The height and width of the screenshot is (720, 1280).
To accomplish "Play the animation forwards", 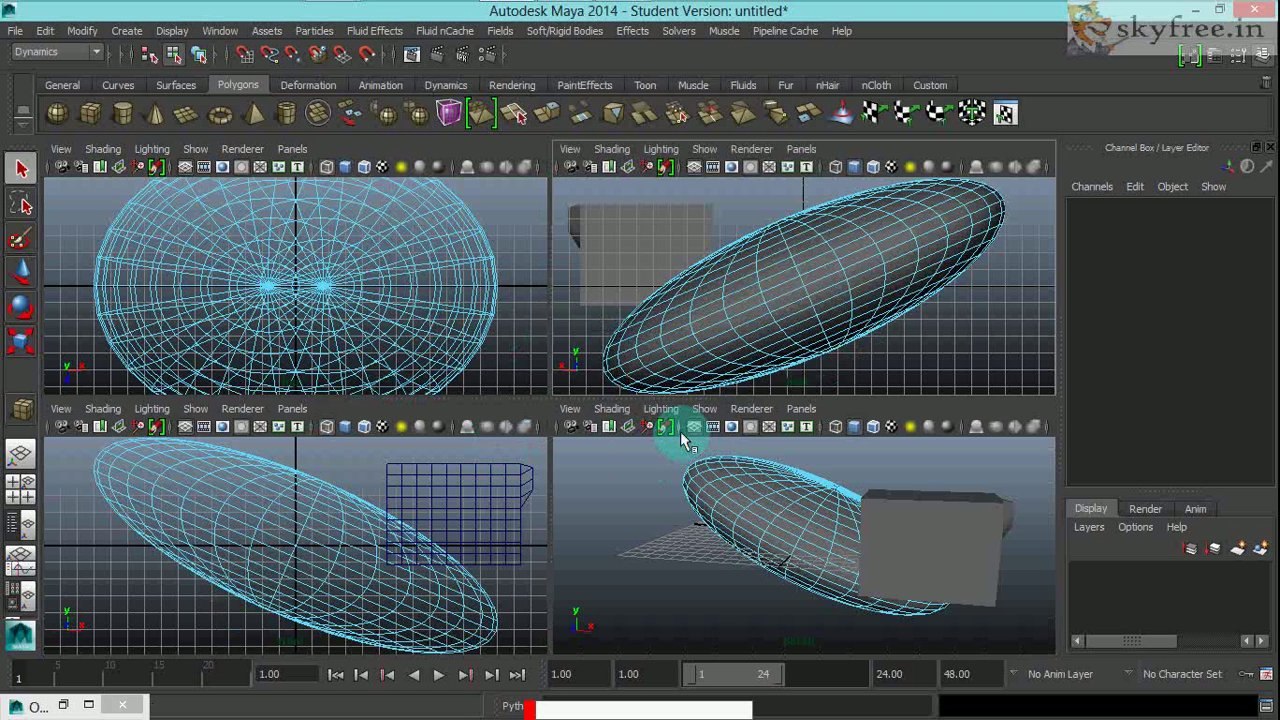I will point(439,675).
